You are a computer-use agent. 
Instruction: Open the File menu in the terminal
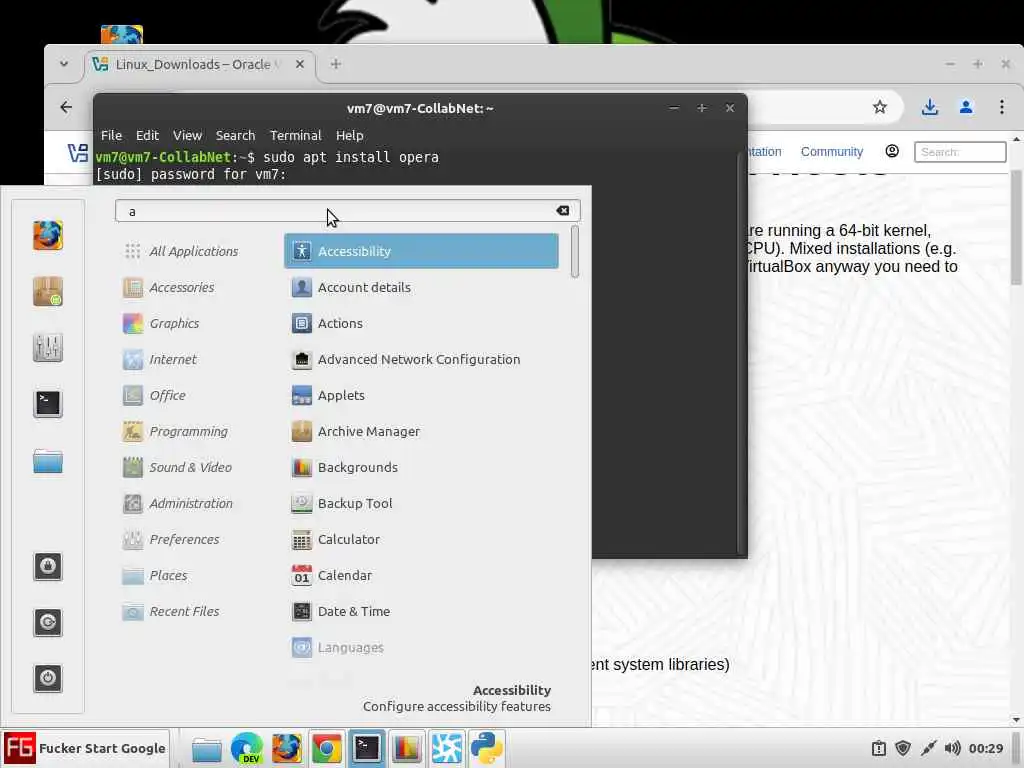pos(111,135)
